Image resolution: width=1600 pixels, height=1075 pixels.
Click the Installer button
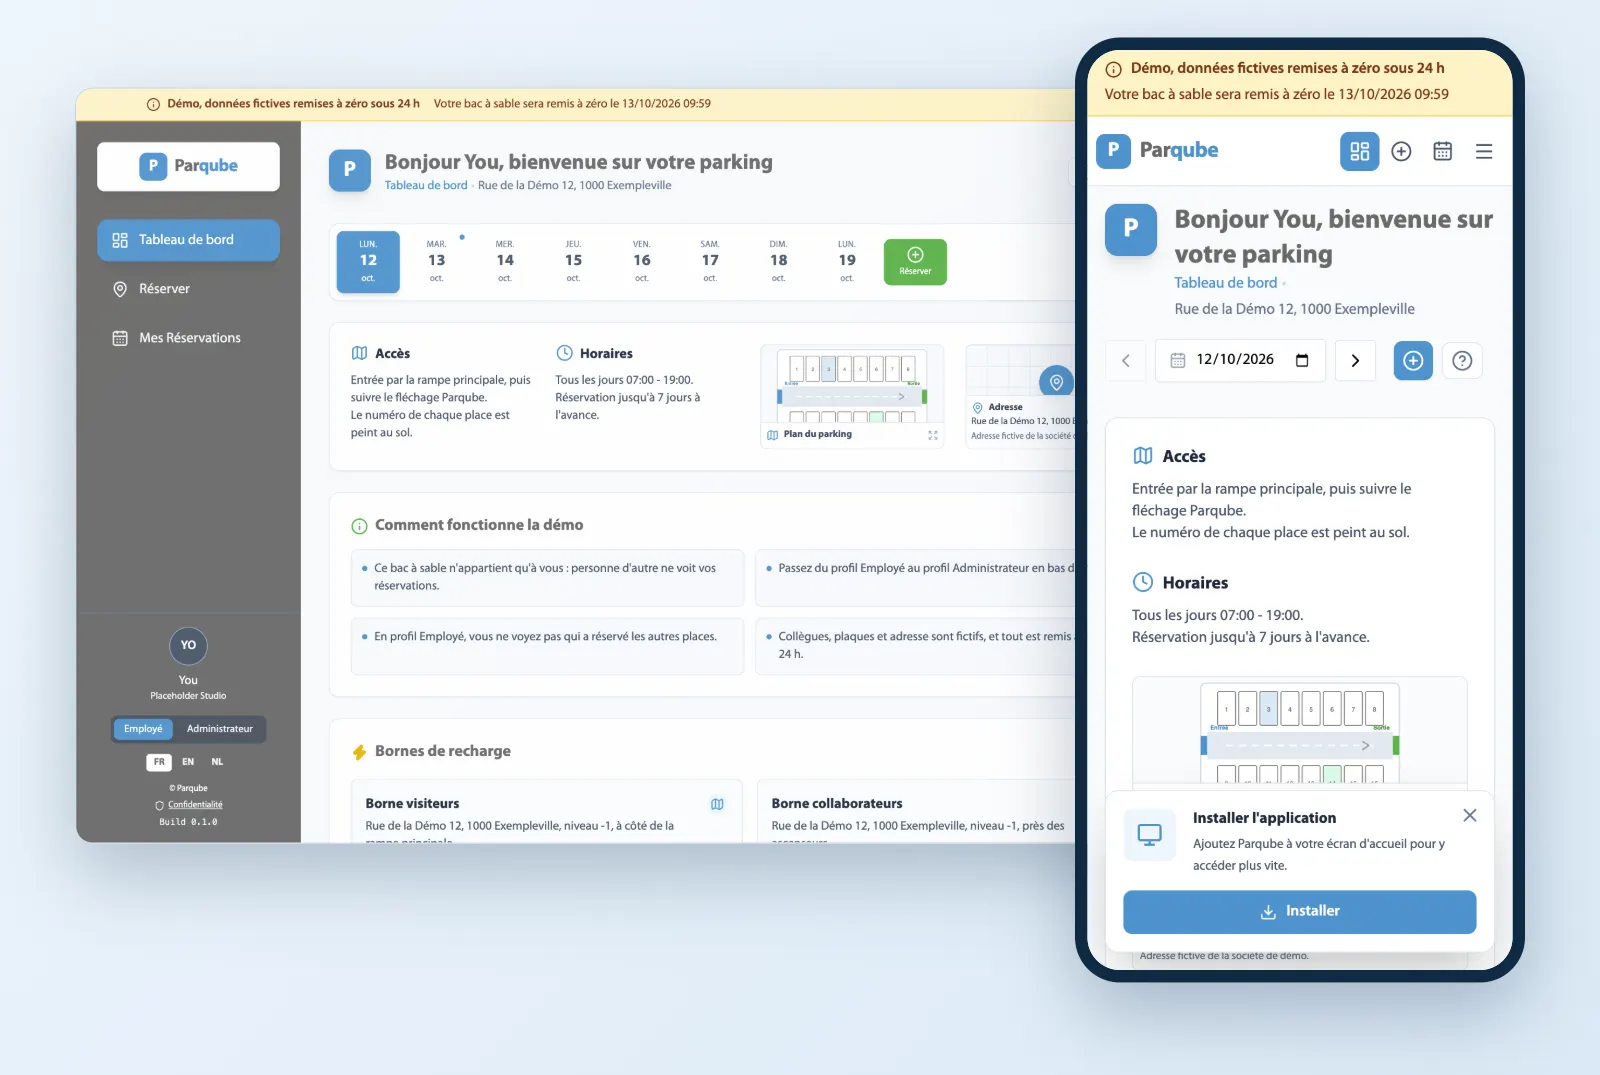coord(1299,911)
